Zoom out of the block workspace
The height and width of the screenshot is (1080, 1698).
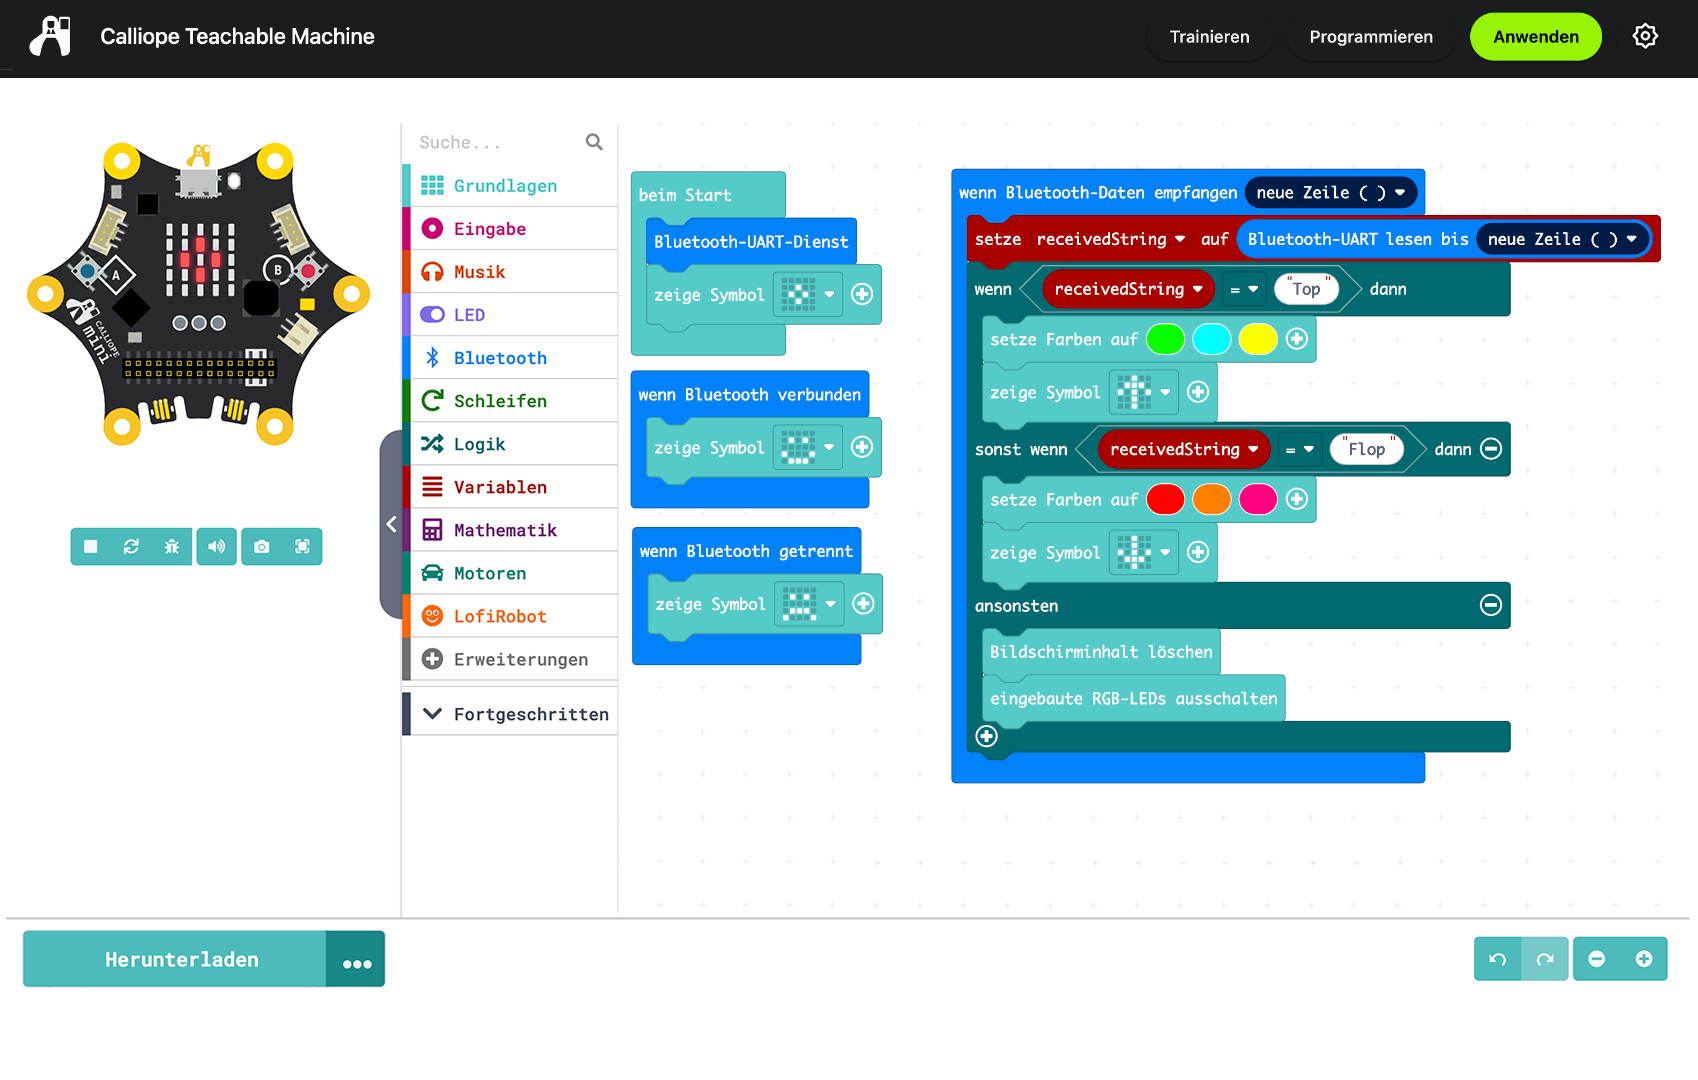[x=1597, y=959]
